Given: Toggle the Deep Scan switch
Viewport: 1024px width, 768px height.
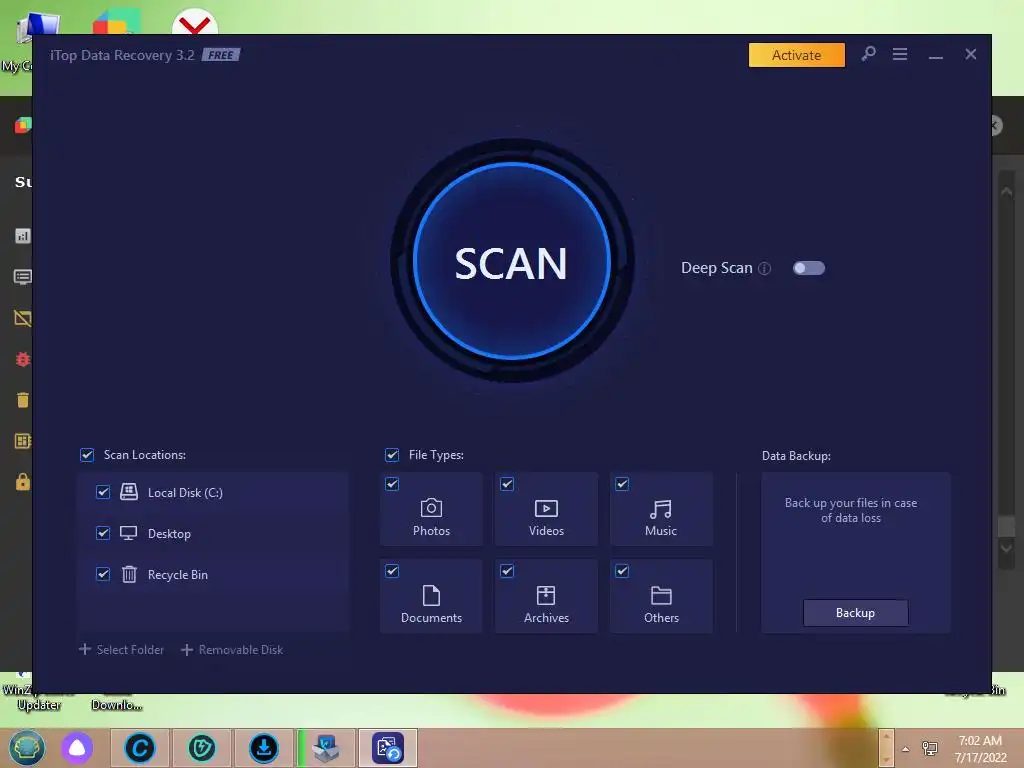Looking at the screenshot, I should 808,268.
